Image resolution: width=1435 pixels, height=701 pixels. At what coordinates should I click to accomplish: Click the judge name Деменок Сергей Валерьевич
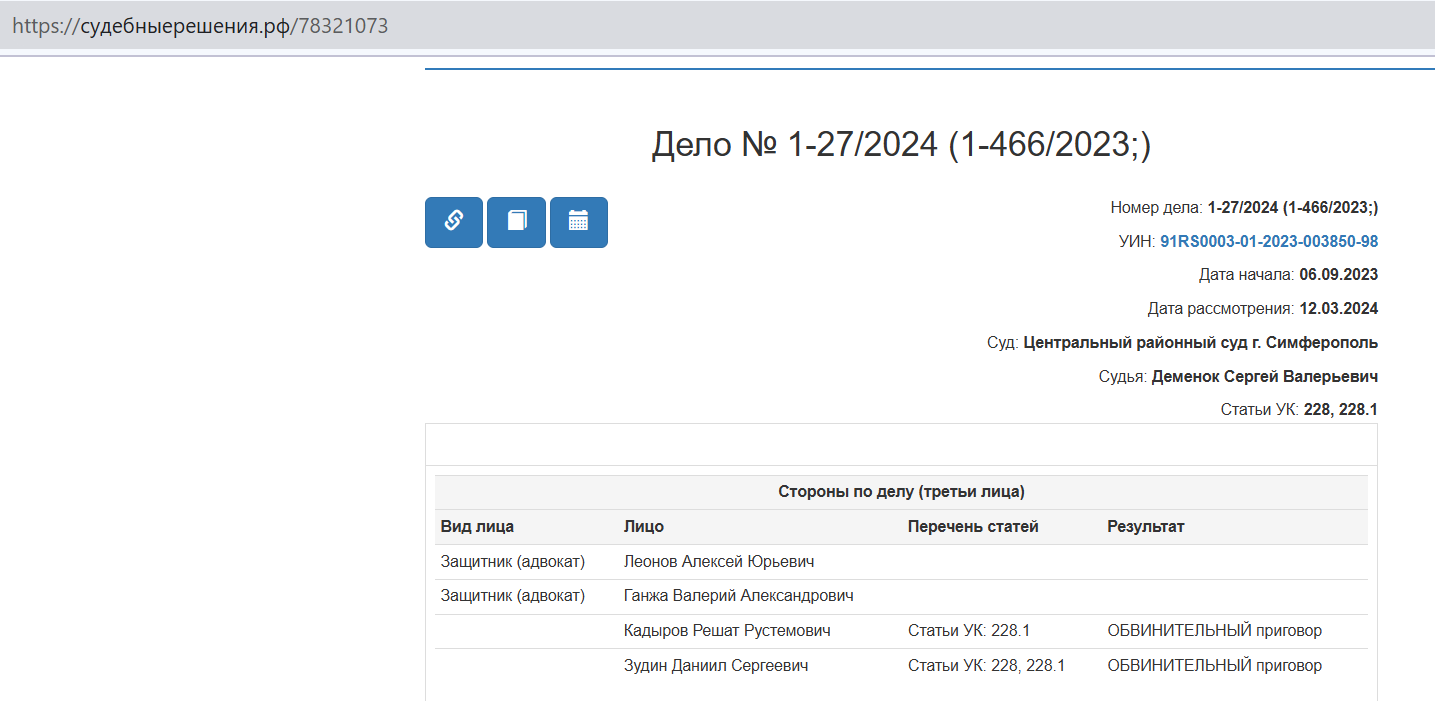(x=1264, y=377)
